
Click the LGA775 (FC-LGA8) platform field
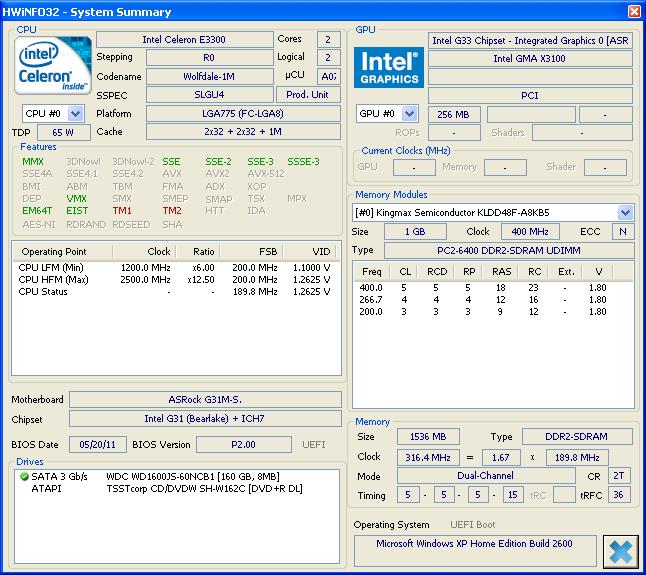[243, 113]
